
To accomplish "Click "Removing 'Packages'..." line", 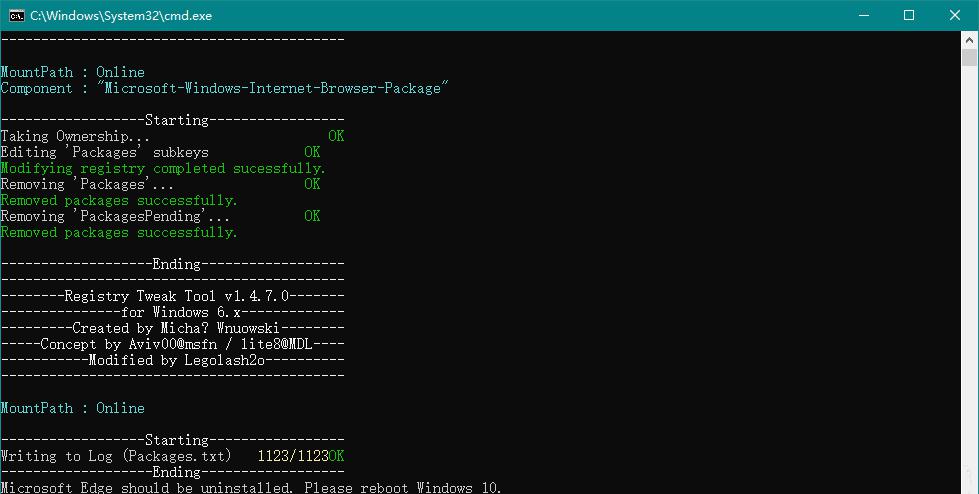I will coord(87,184).
